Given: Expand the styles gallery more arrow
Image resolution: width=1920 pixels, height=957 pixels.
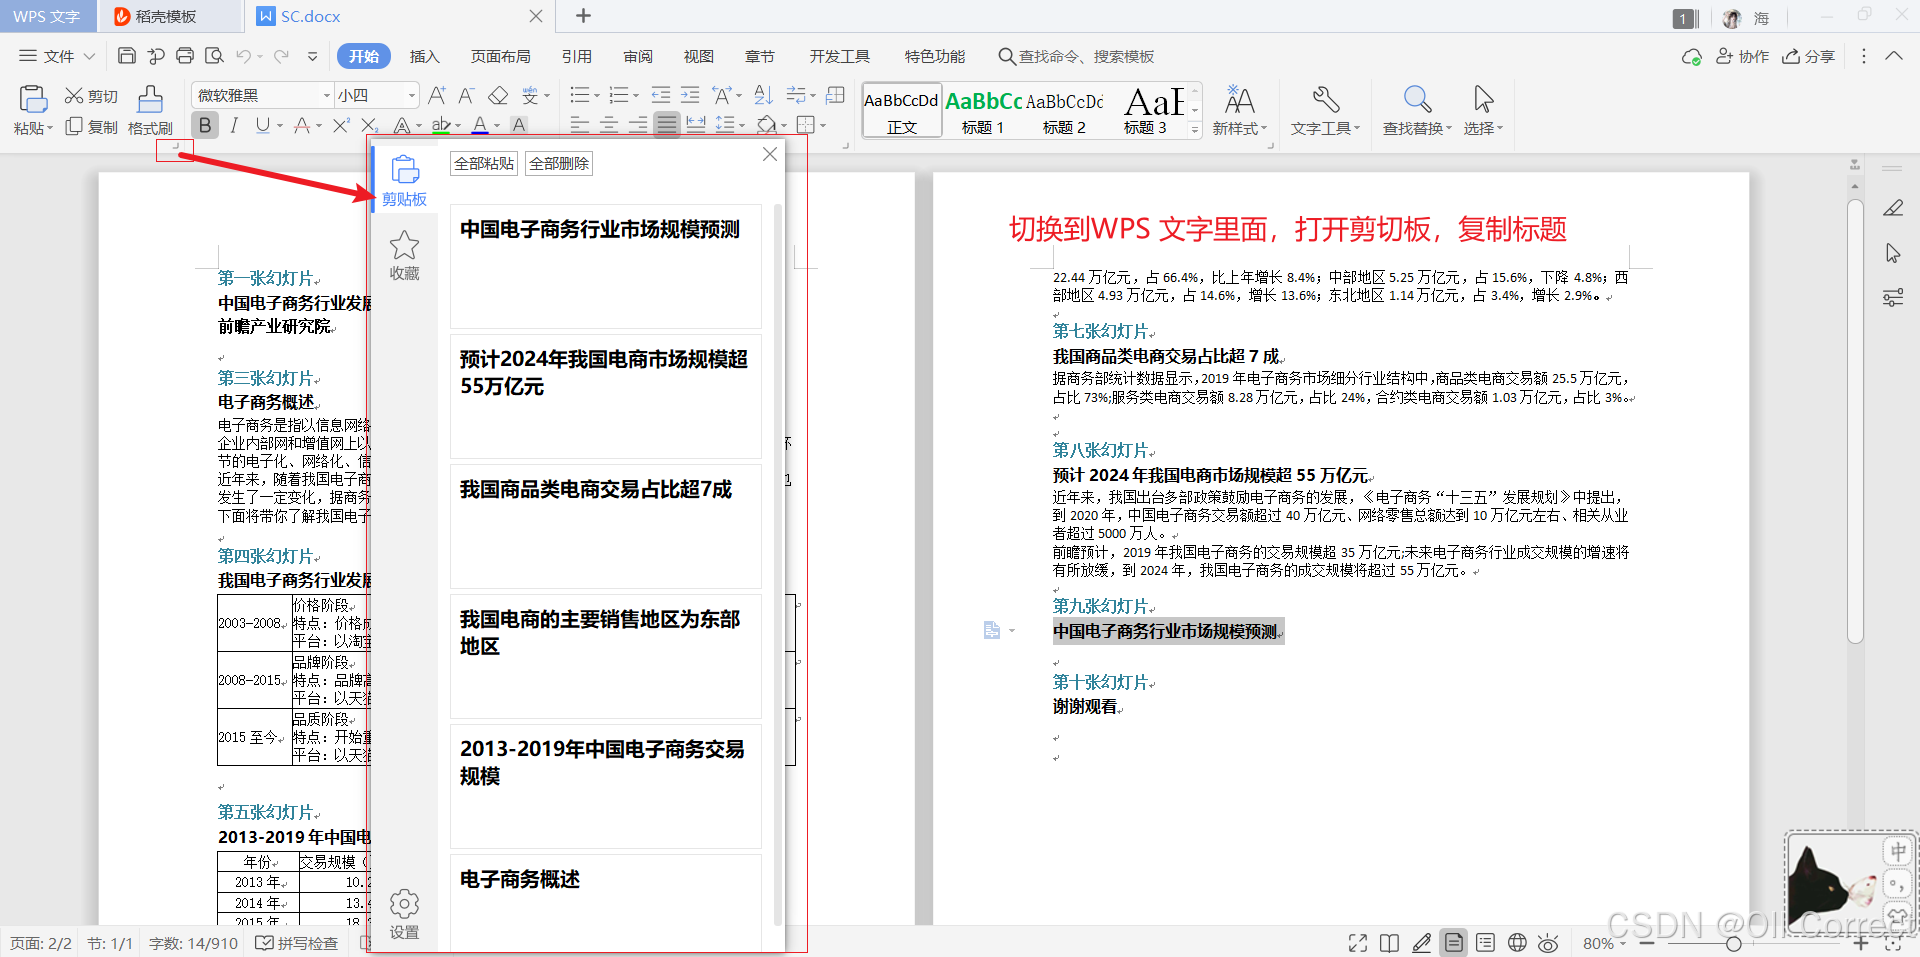Looking at the screenshot, I should pyautogui.click(x=1195, y=129).
